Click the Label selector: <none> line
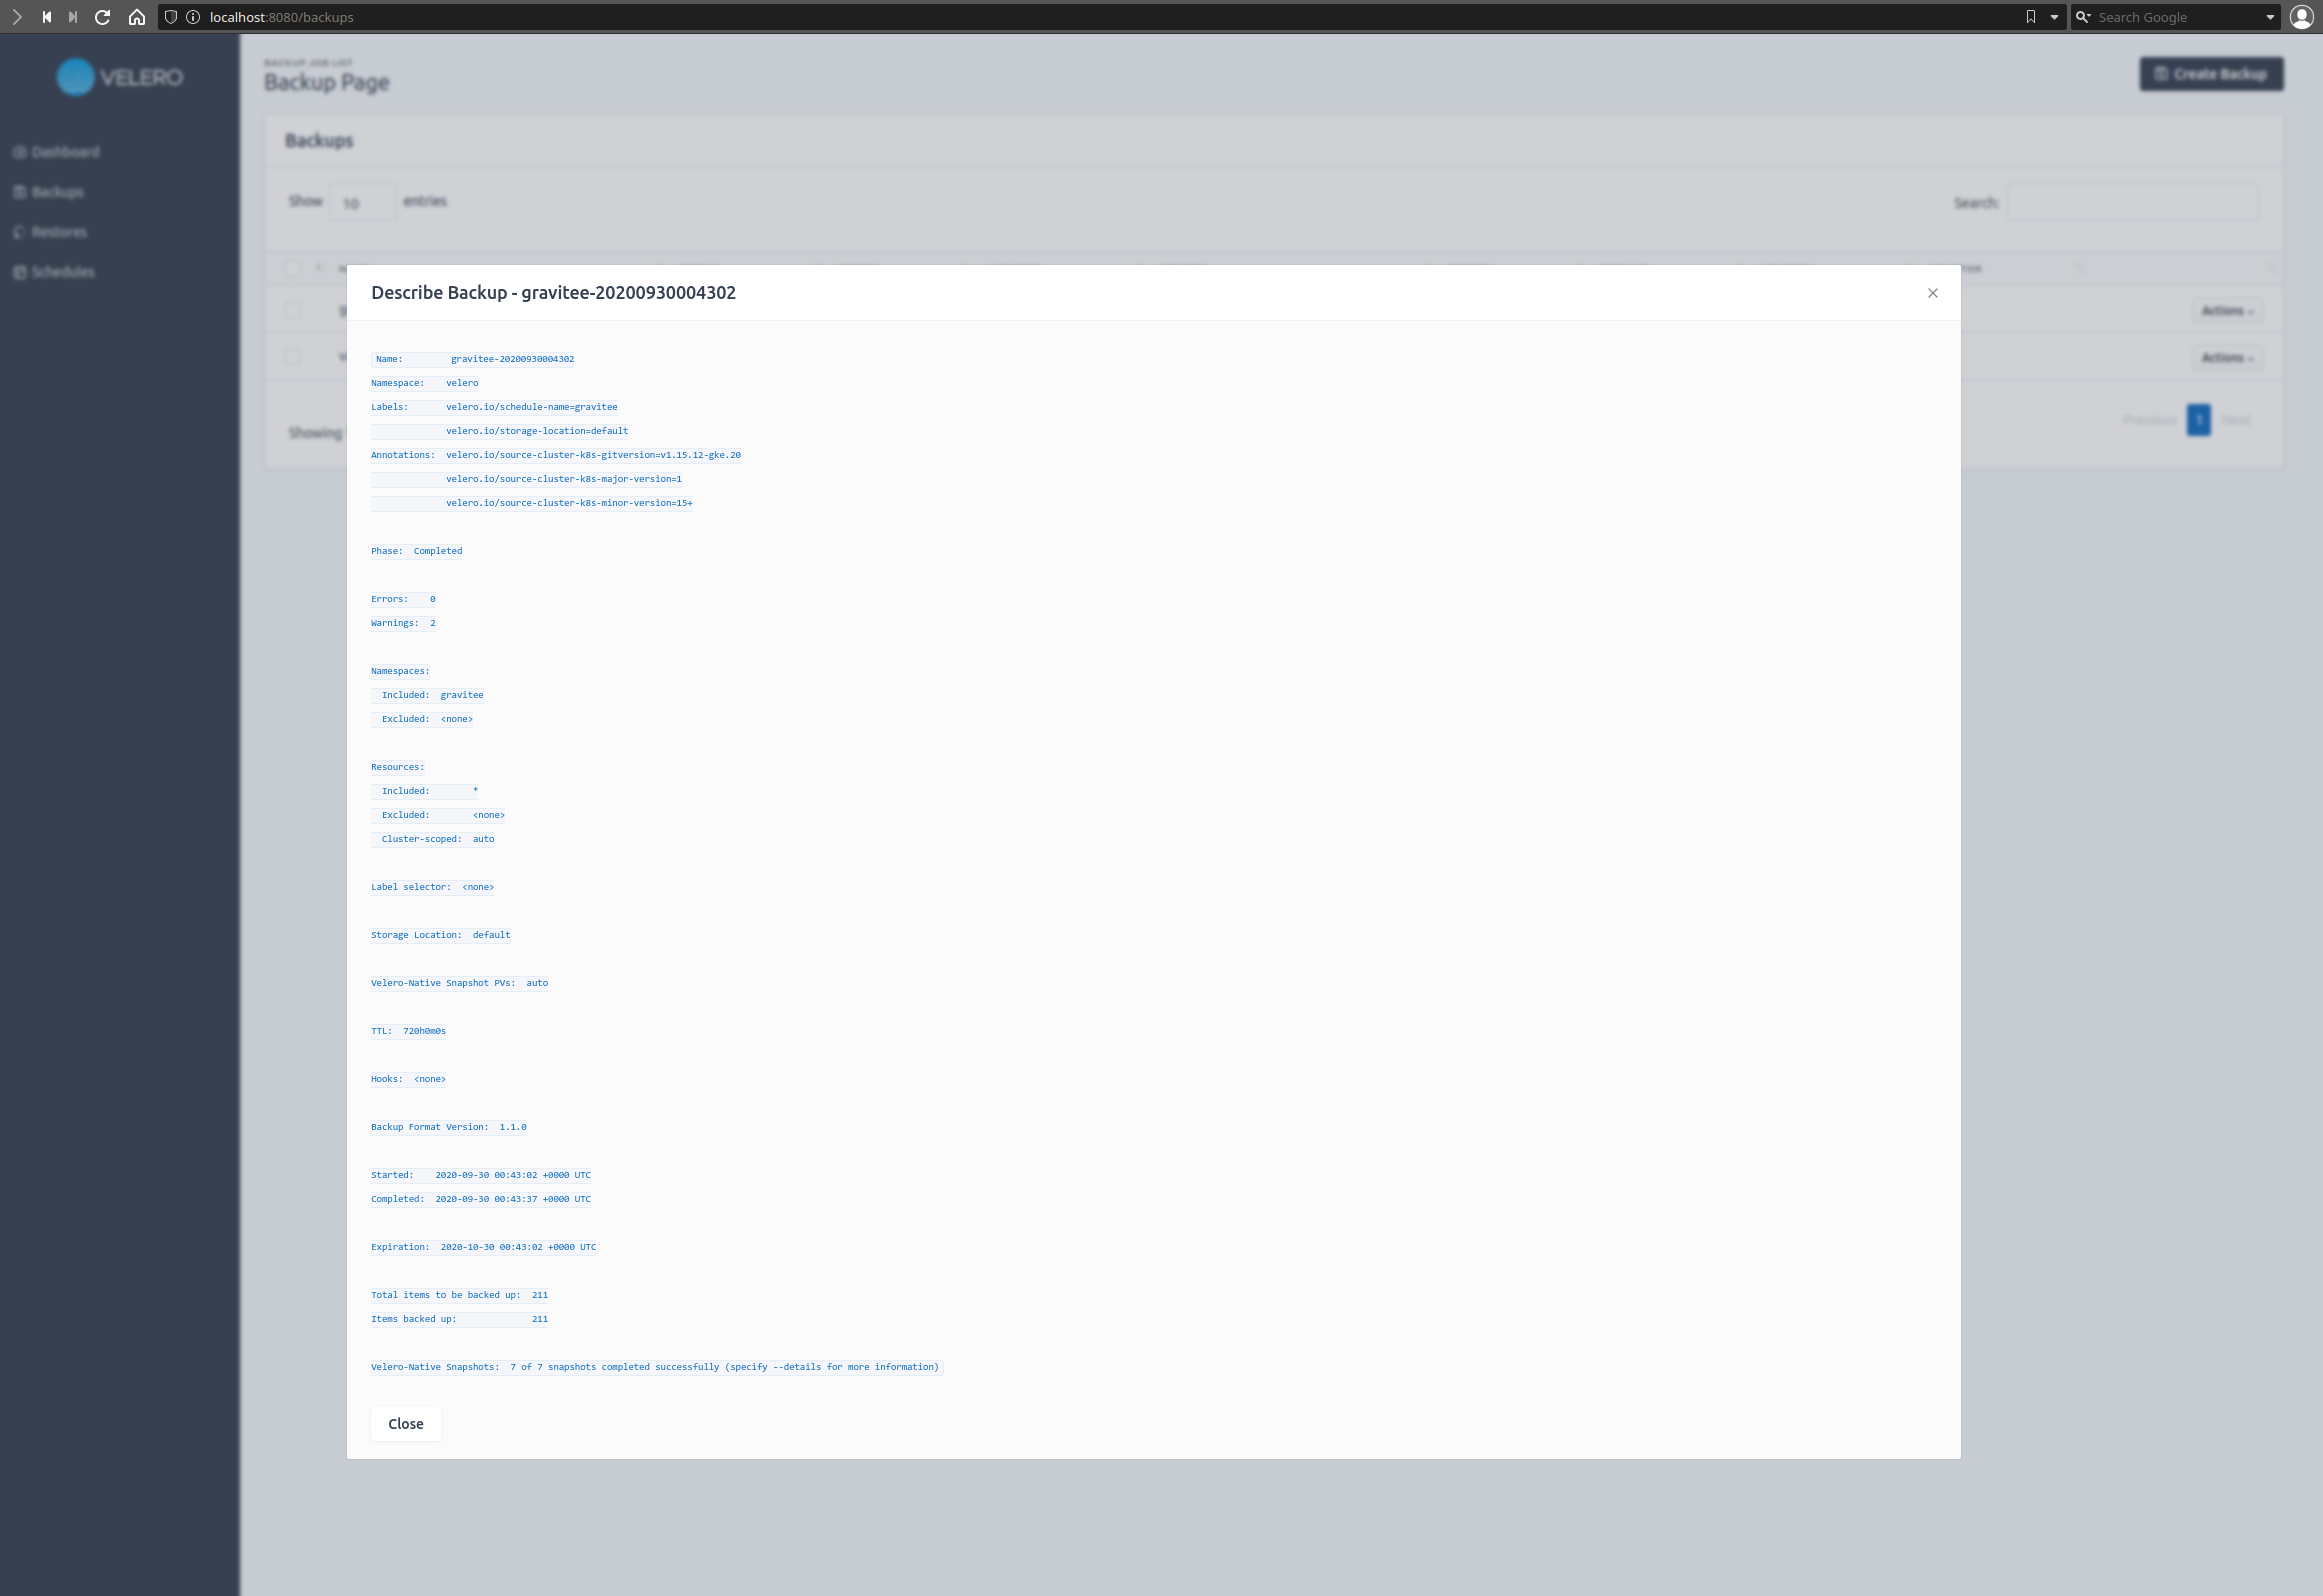This screenshot has height=1596, width=2323. 433,887
